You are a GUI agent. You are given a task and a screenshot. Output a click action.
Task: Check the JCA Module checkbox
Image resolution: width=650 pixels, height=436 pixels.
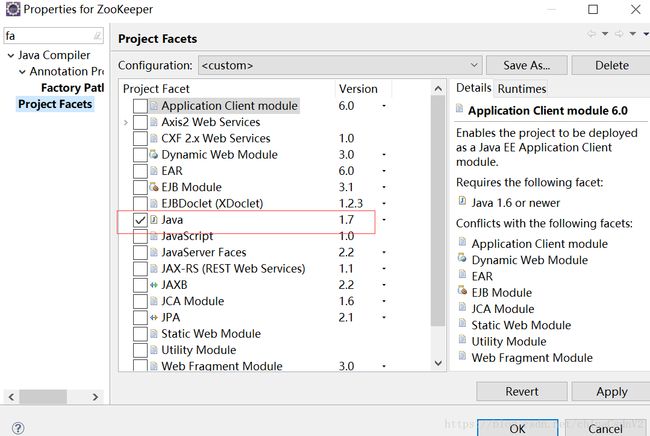140,301
